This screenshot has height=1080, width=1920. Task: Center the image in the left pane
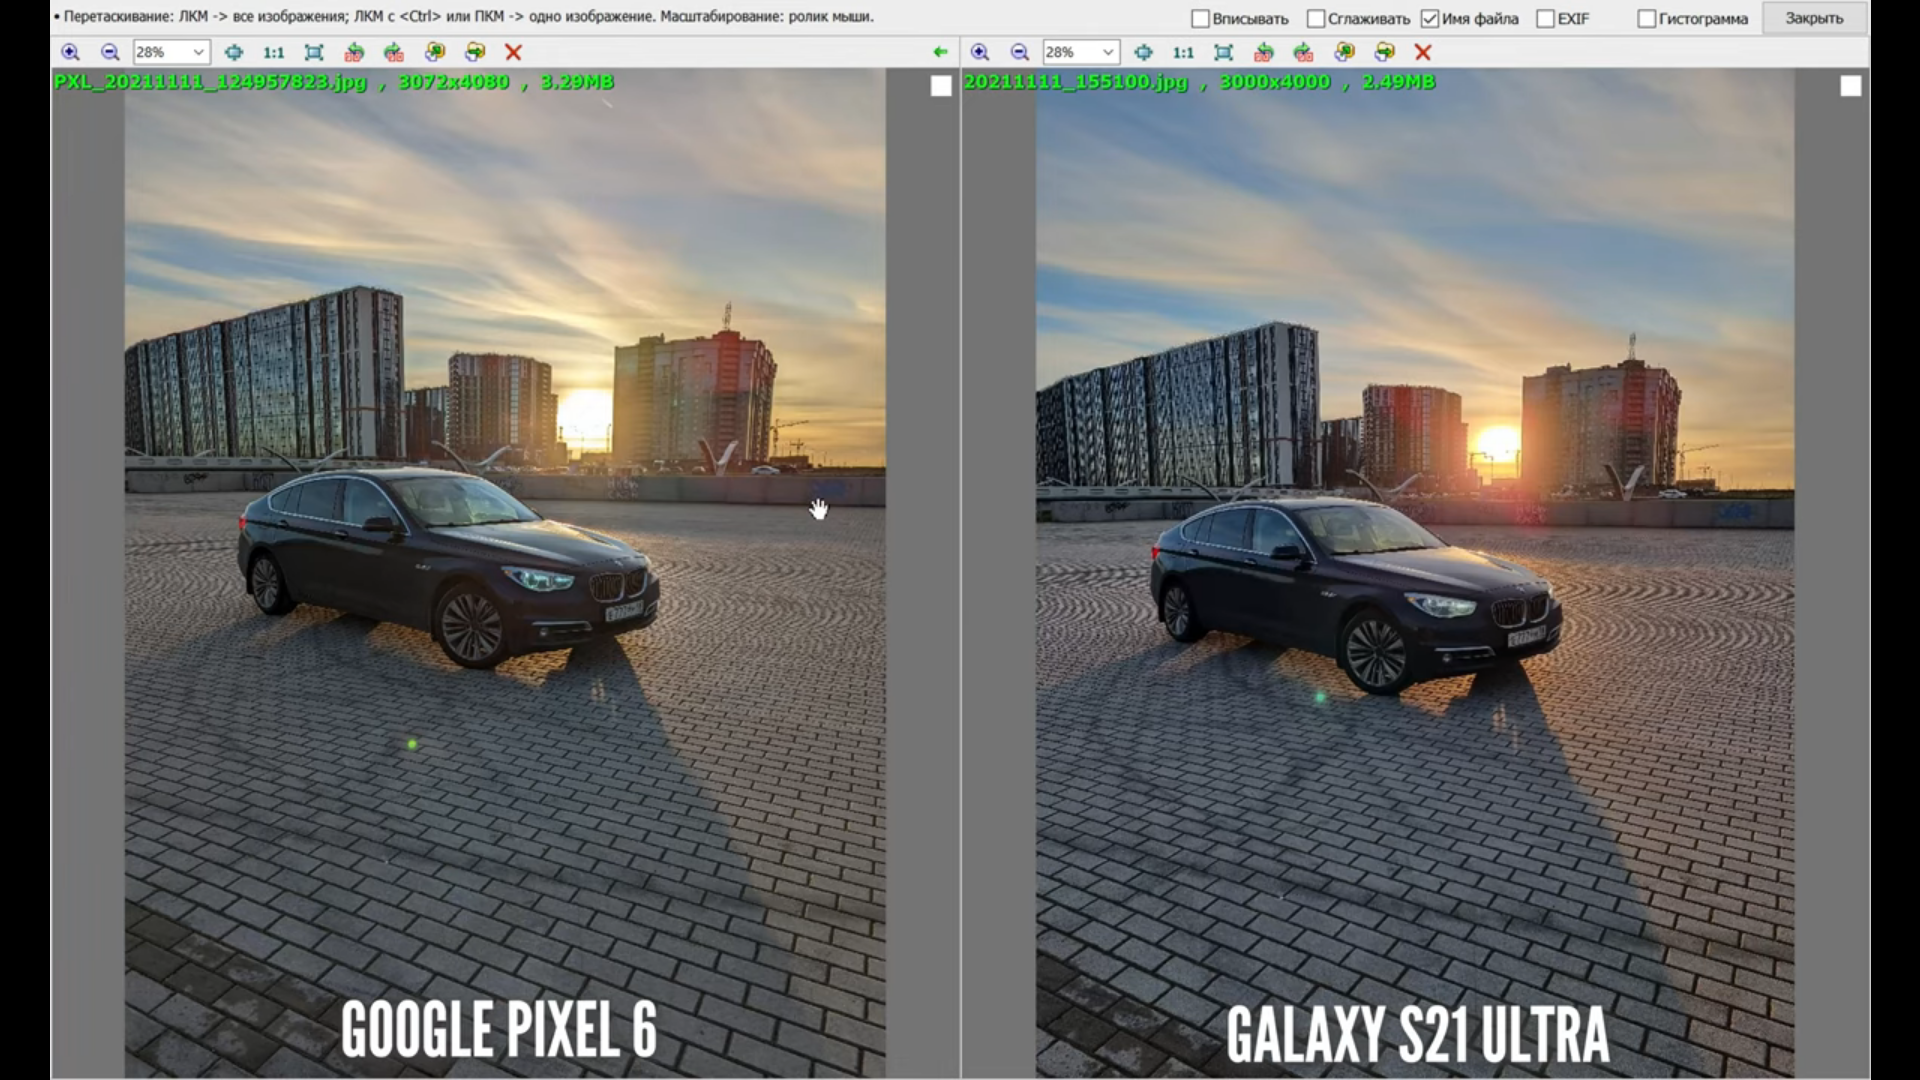[233, 52]
